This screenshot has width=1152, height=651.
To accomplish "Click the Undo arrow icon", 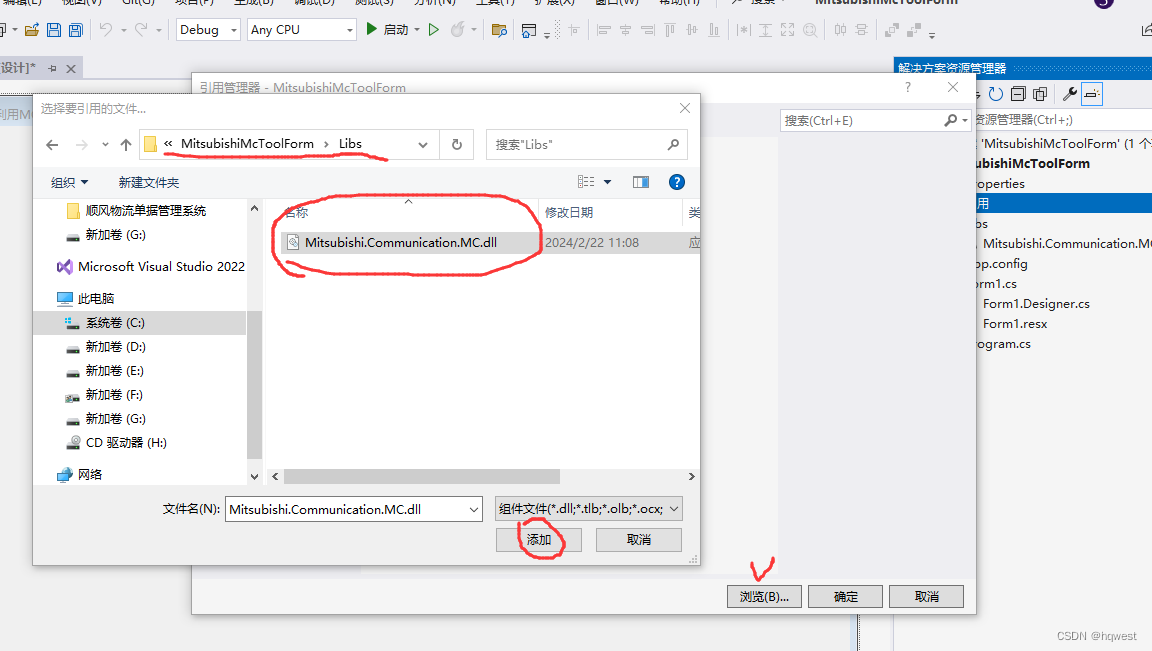I will pyautogui.click(x=107, y=30).
